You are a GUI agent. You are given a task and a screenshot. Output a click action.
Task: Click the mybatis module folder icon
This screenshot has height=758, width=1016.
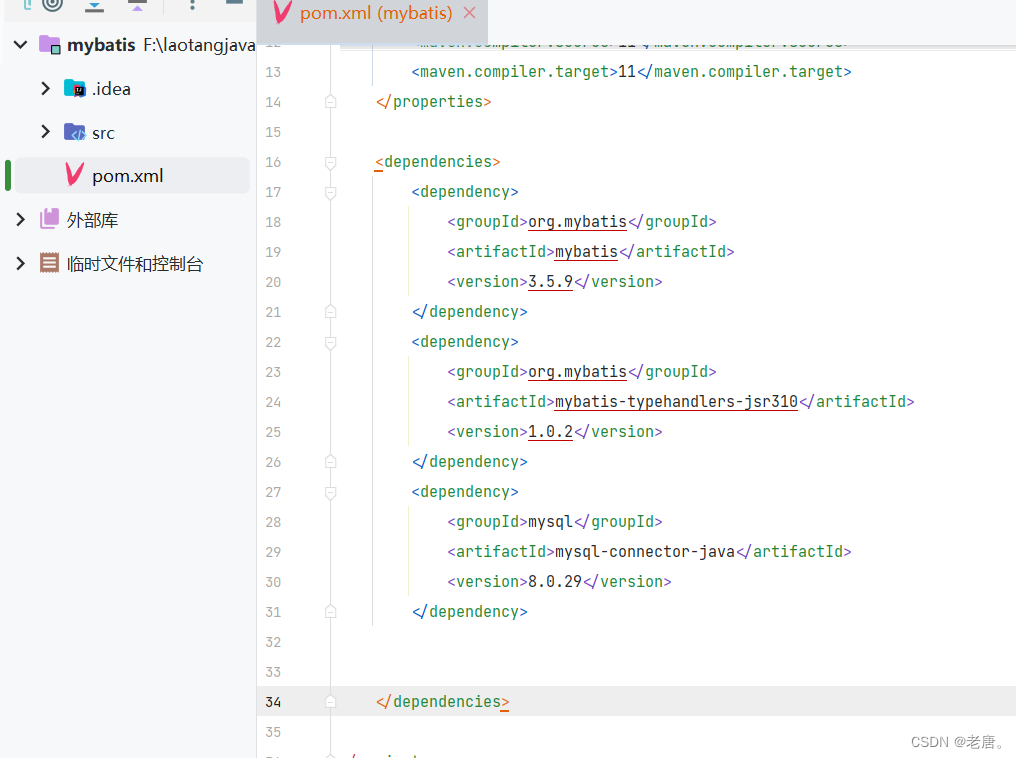point(50,45)
